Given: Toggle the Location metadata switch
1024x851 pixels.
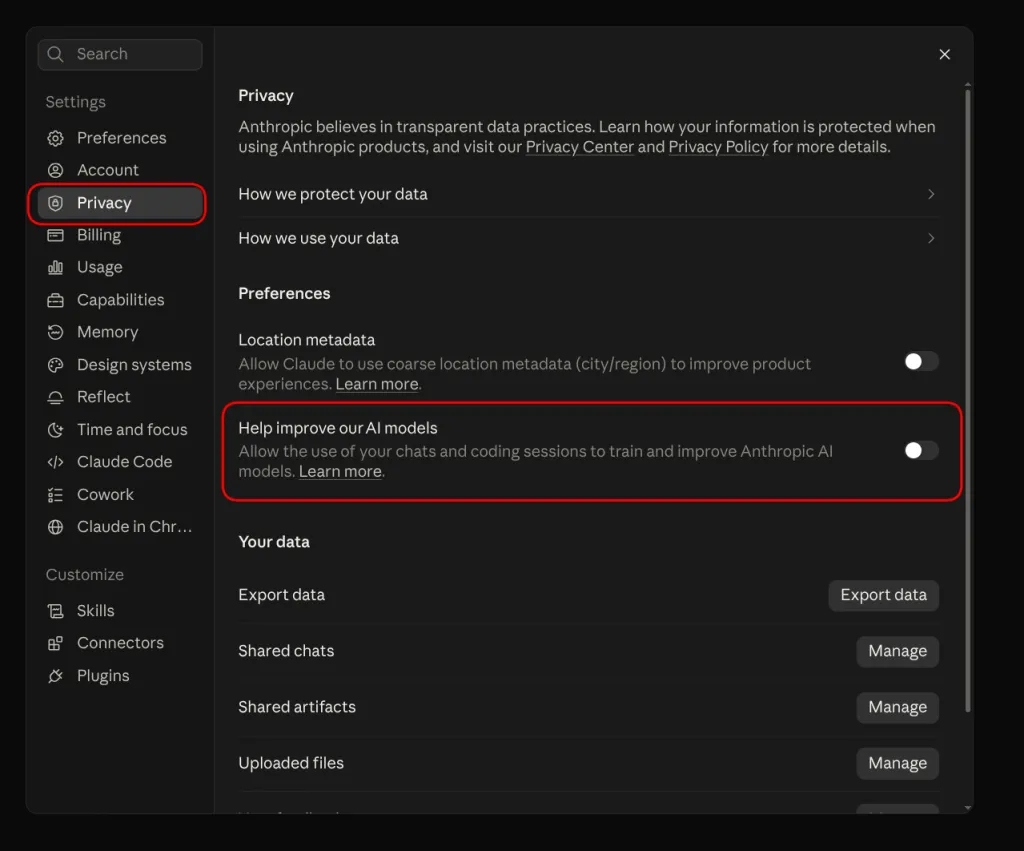Looking at the screenshot, I should [921, 361].
